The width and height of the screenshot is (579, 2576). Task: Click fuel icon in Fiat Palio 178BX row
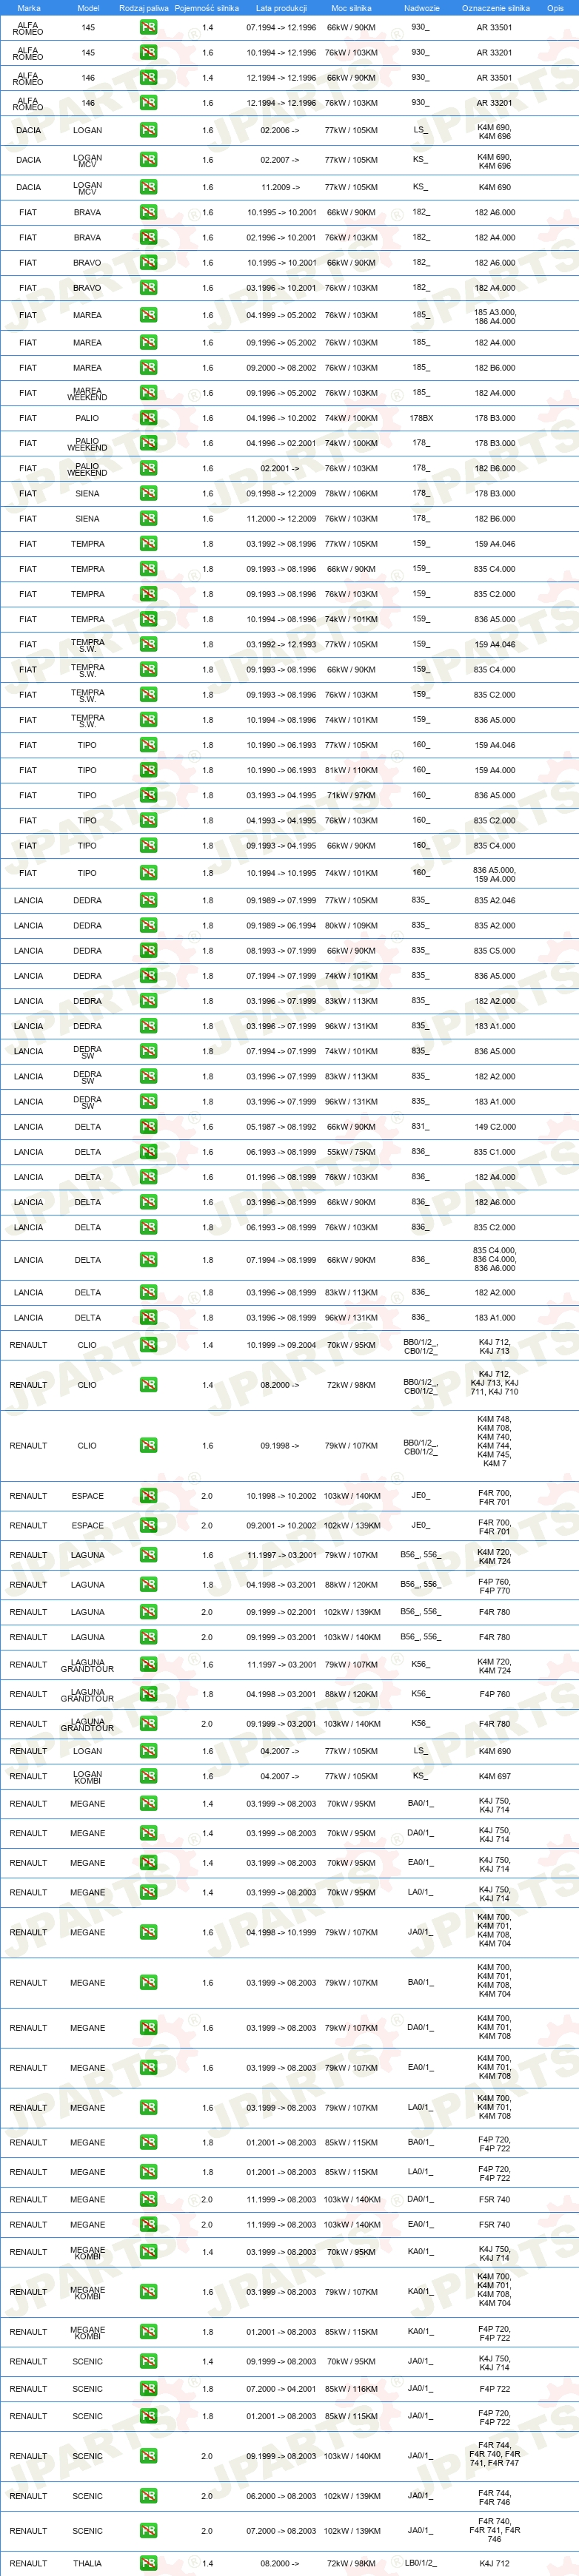148,418
